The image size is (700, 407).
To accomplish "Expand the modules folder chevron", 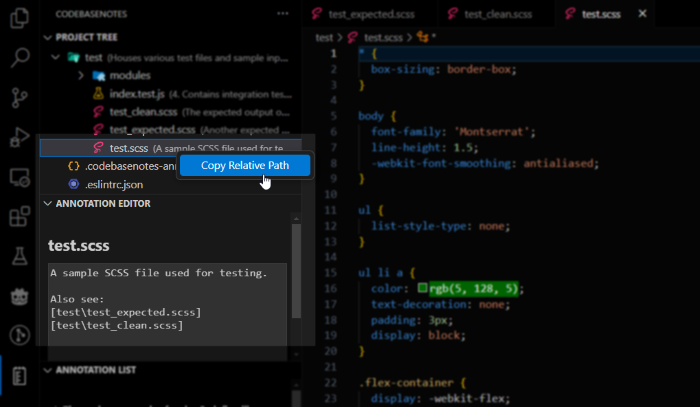I will pyautogui.click(x=81, y=75).
